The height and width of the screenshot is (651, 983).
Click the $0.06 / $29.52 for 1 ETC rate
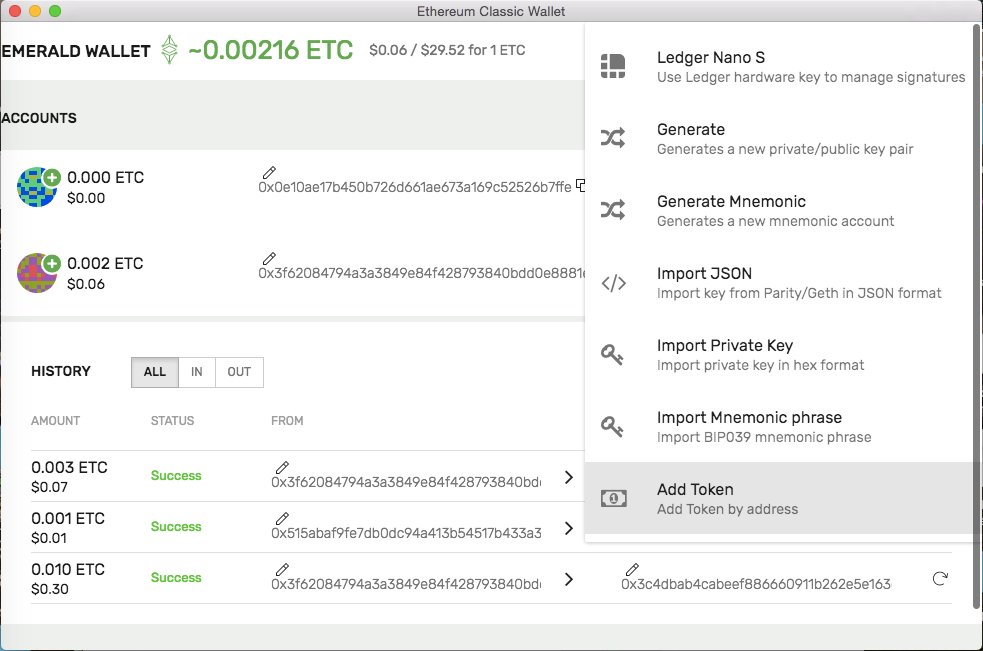pos(447,50)
